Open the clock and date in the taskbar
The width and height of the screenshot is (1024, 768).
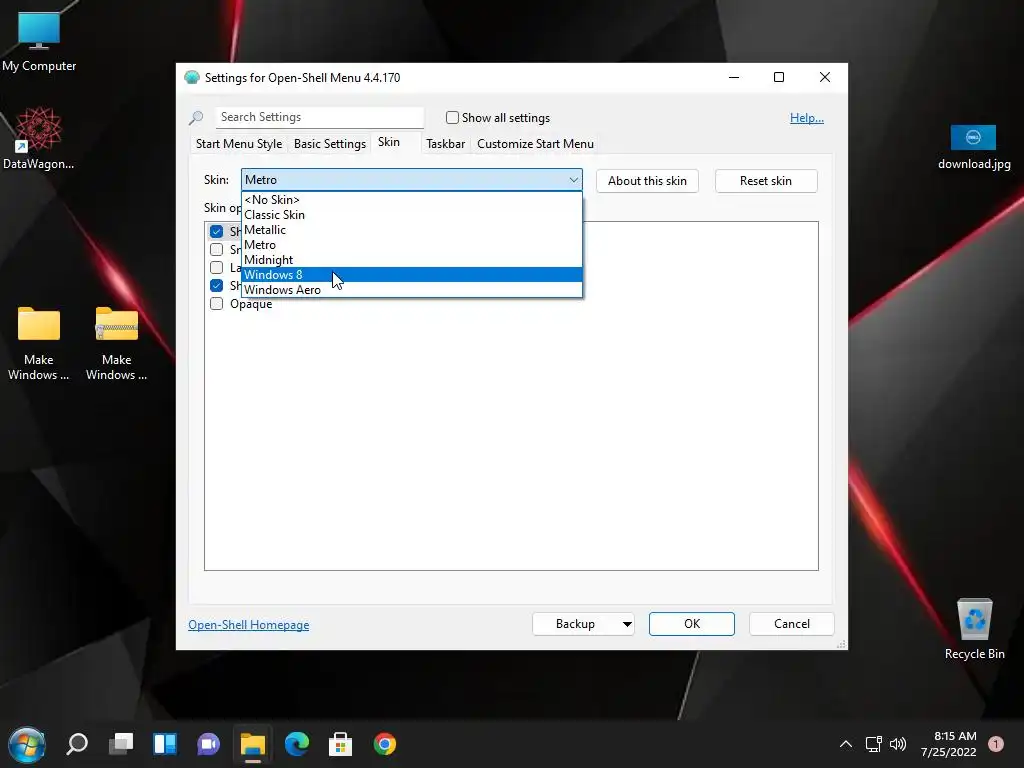[x=949, y=744]
